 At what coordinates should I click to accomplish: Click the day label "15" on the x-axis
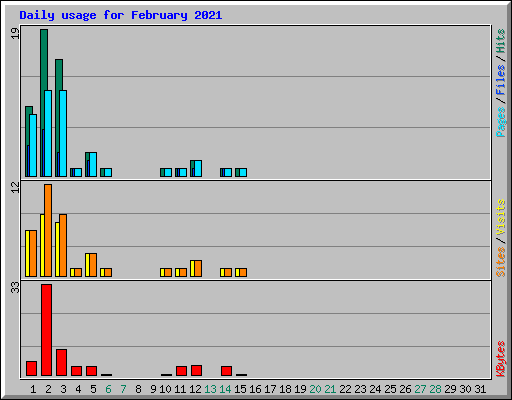[240, 389]
